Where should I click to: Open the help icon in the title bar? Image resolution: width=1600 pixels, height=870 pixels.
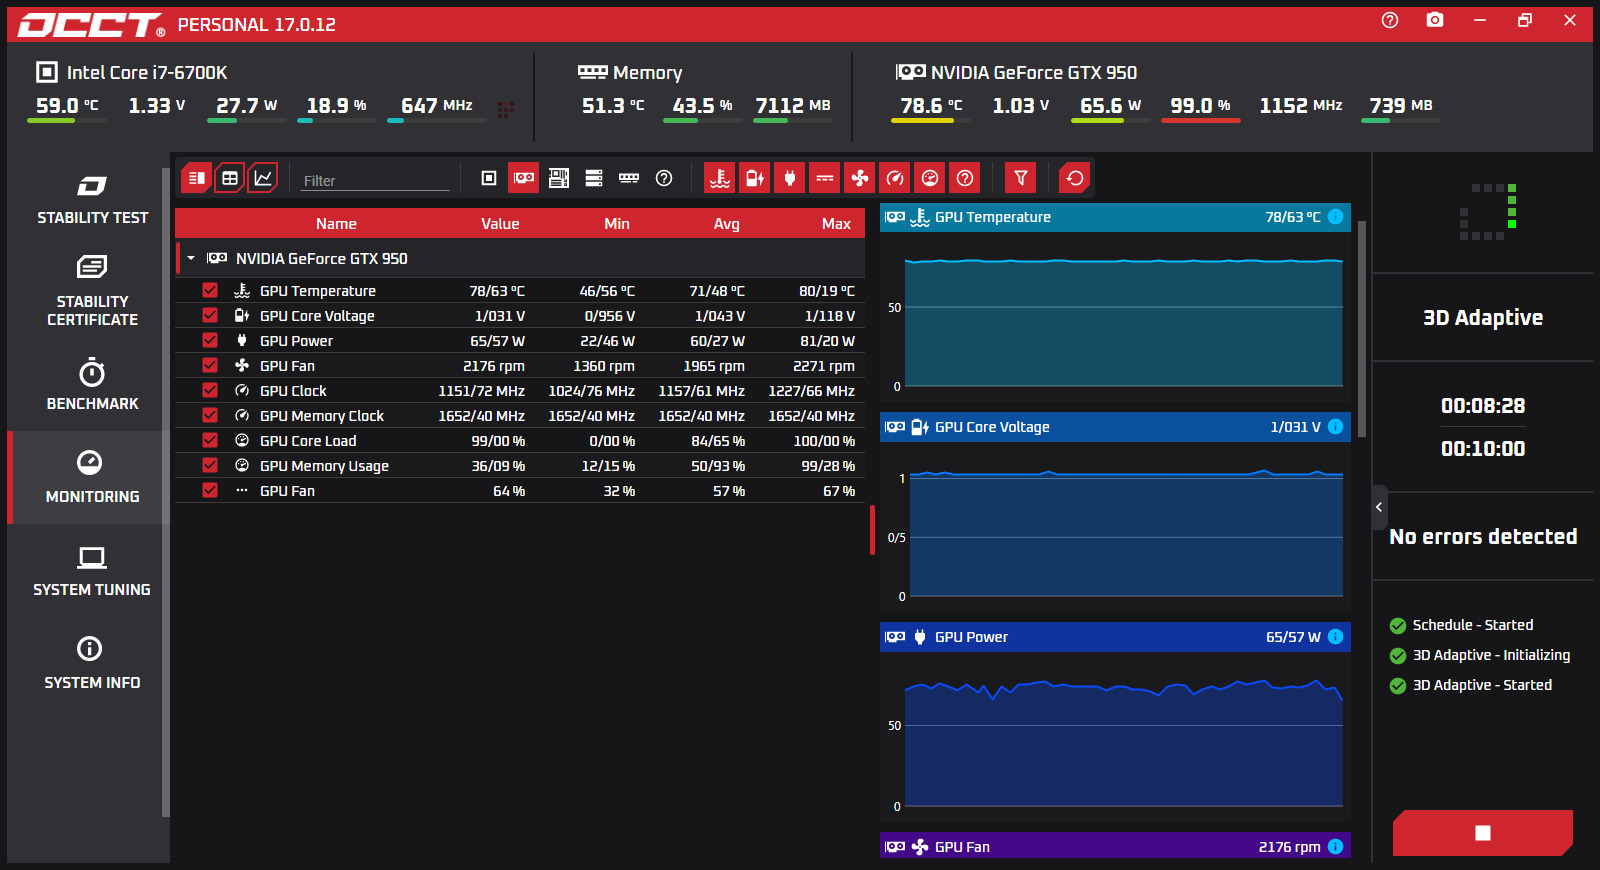pyautogui.click(x=1390, y=20)
